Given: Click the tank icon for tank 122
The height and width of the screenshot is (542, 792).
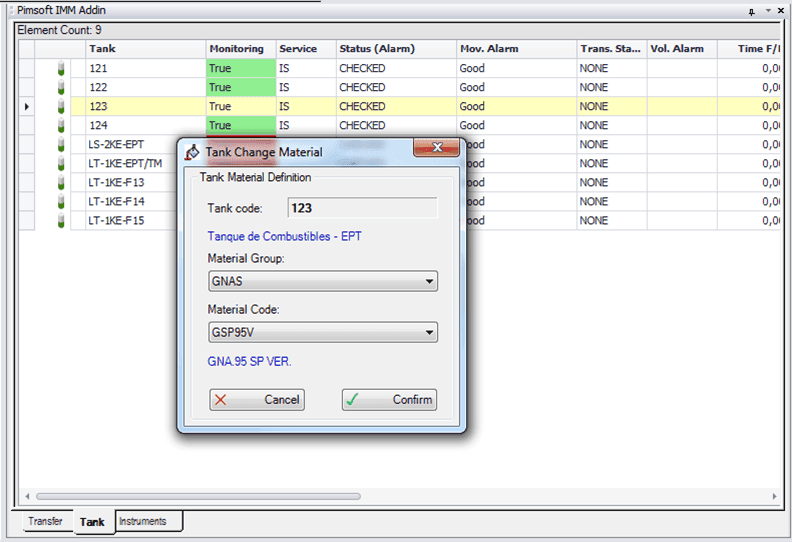Looking at the screenshot, I should [x=61, y=87].
